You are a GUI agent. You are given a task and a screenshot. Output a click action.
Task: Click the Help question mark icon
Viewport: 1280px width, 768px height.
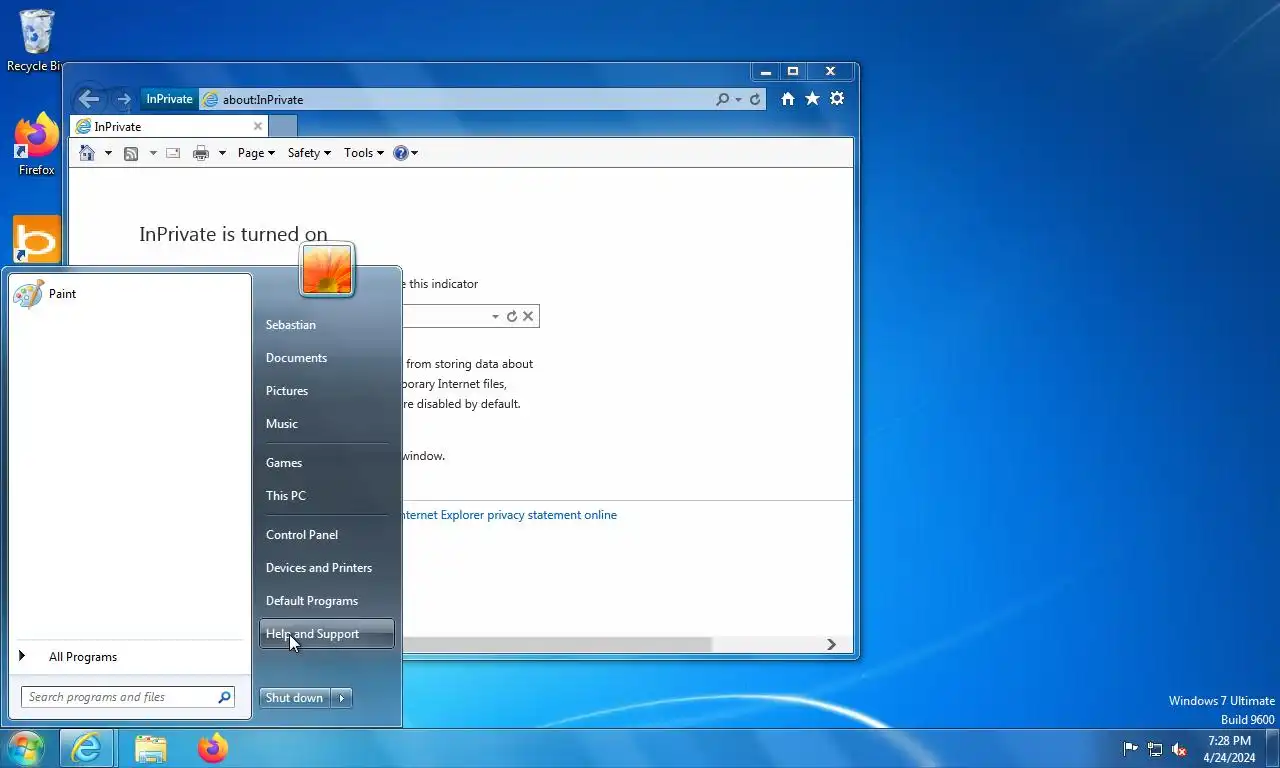pos(401,153)
